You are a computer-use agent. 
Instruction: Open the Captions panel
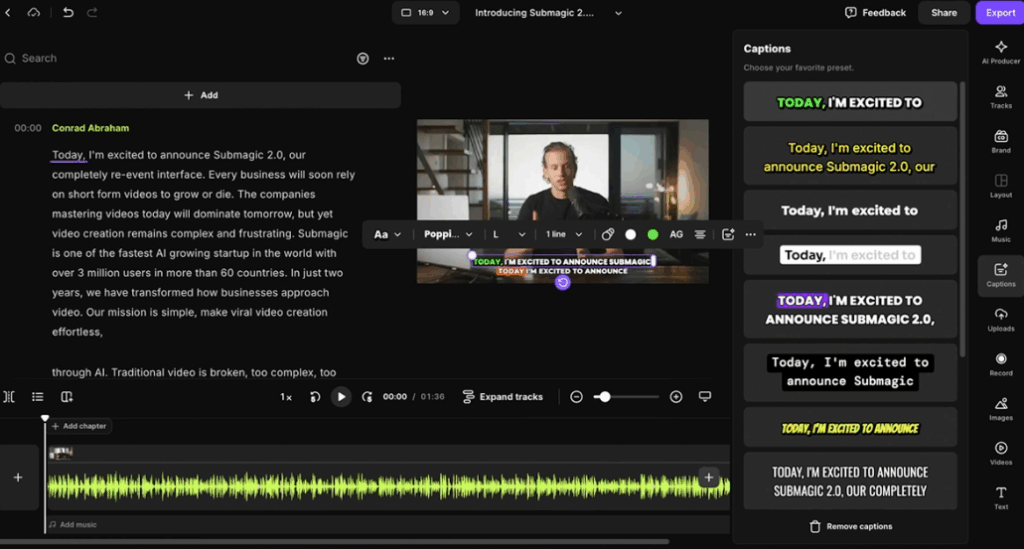click(x=1000, y=275)
